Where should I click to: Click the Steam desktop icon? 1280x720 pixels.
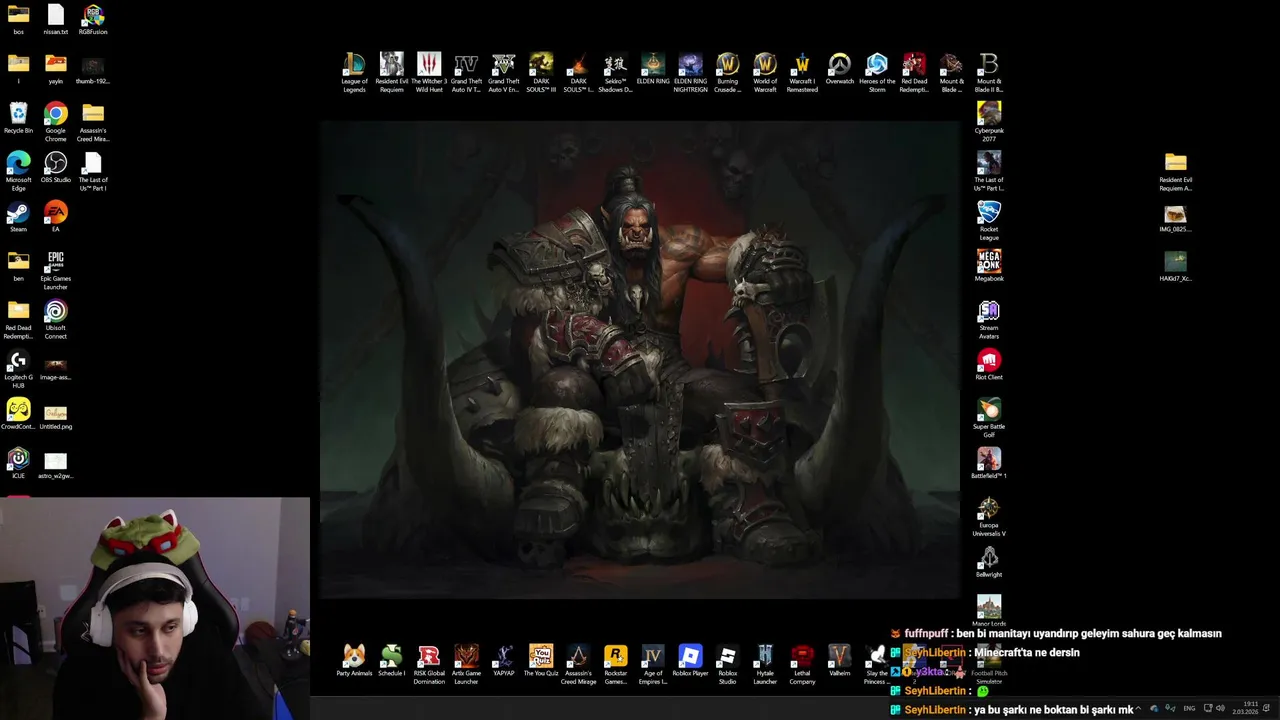pos(18,216)
